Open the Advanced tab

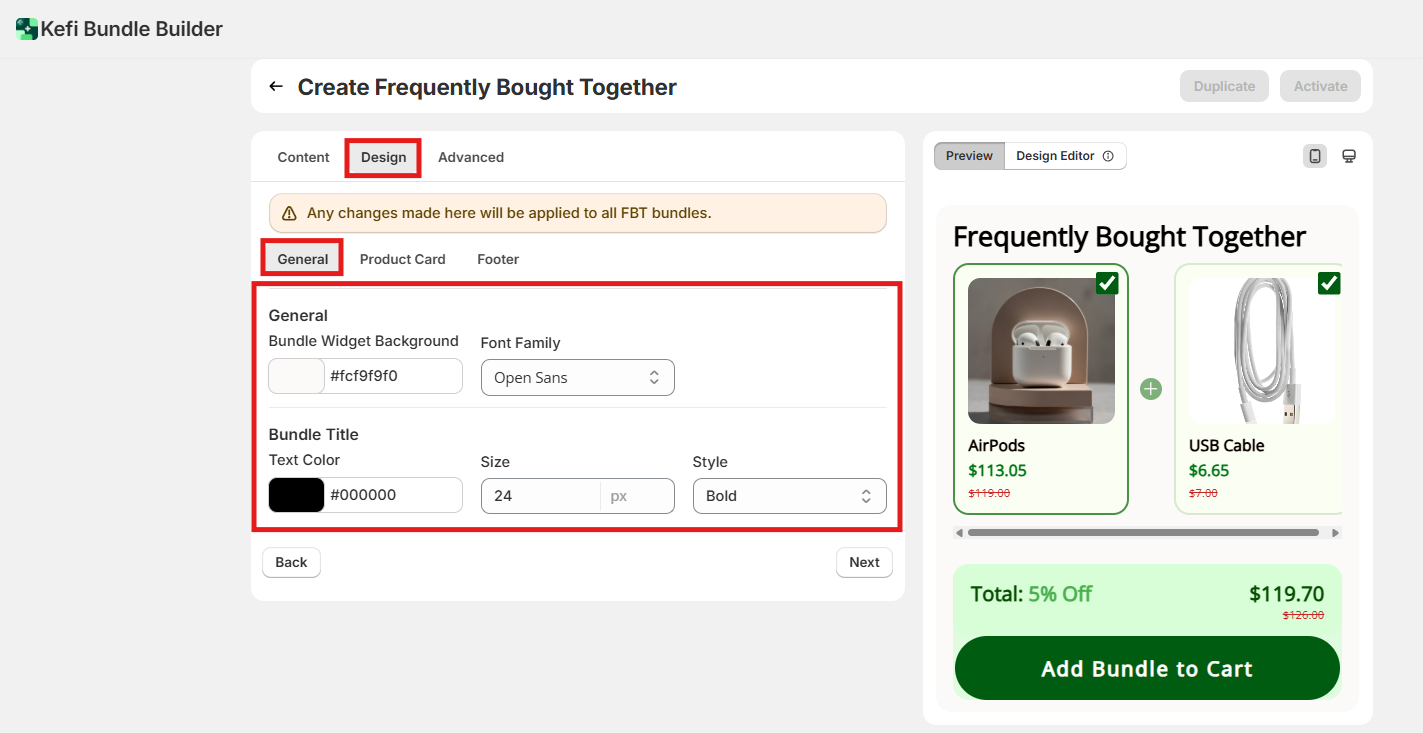coord(471,157)
